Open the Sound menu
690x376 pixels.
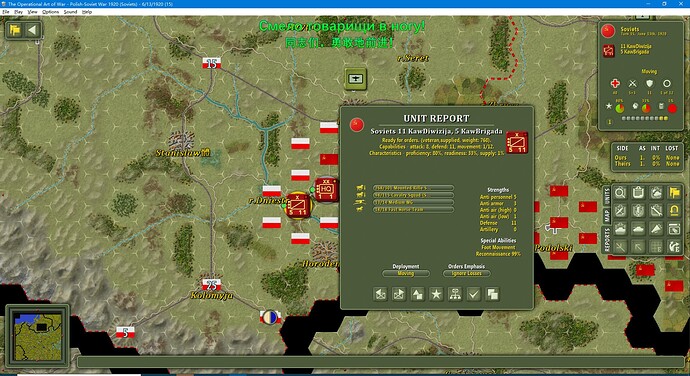70,12
